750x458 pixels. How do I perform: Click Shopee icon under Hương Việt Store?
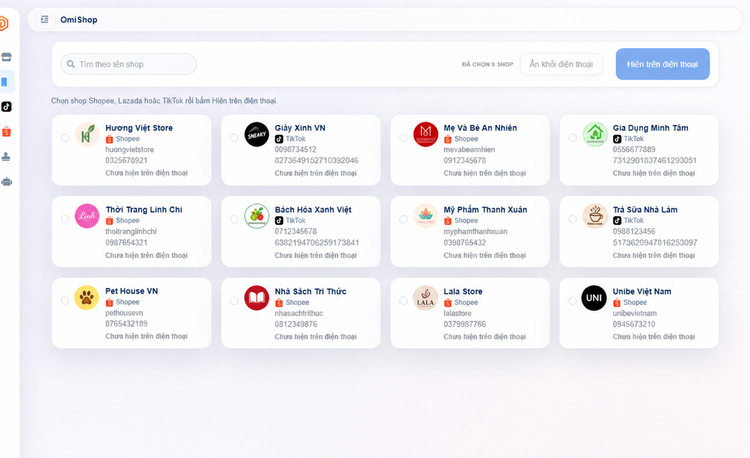pyautogui.click(x=110, y=139)
